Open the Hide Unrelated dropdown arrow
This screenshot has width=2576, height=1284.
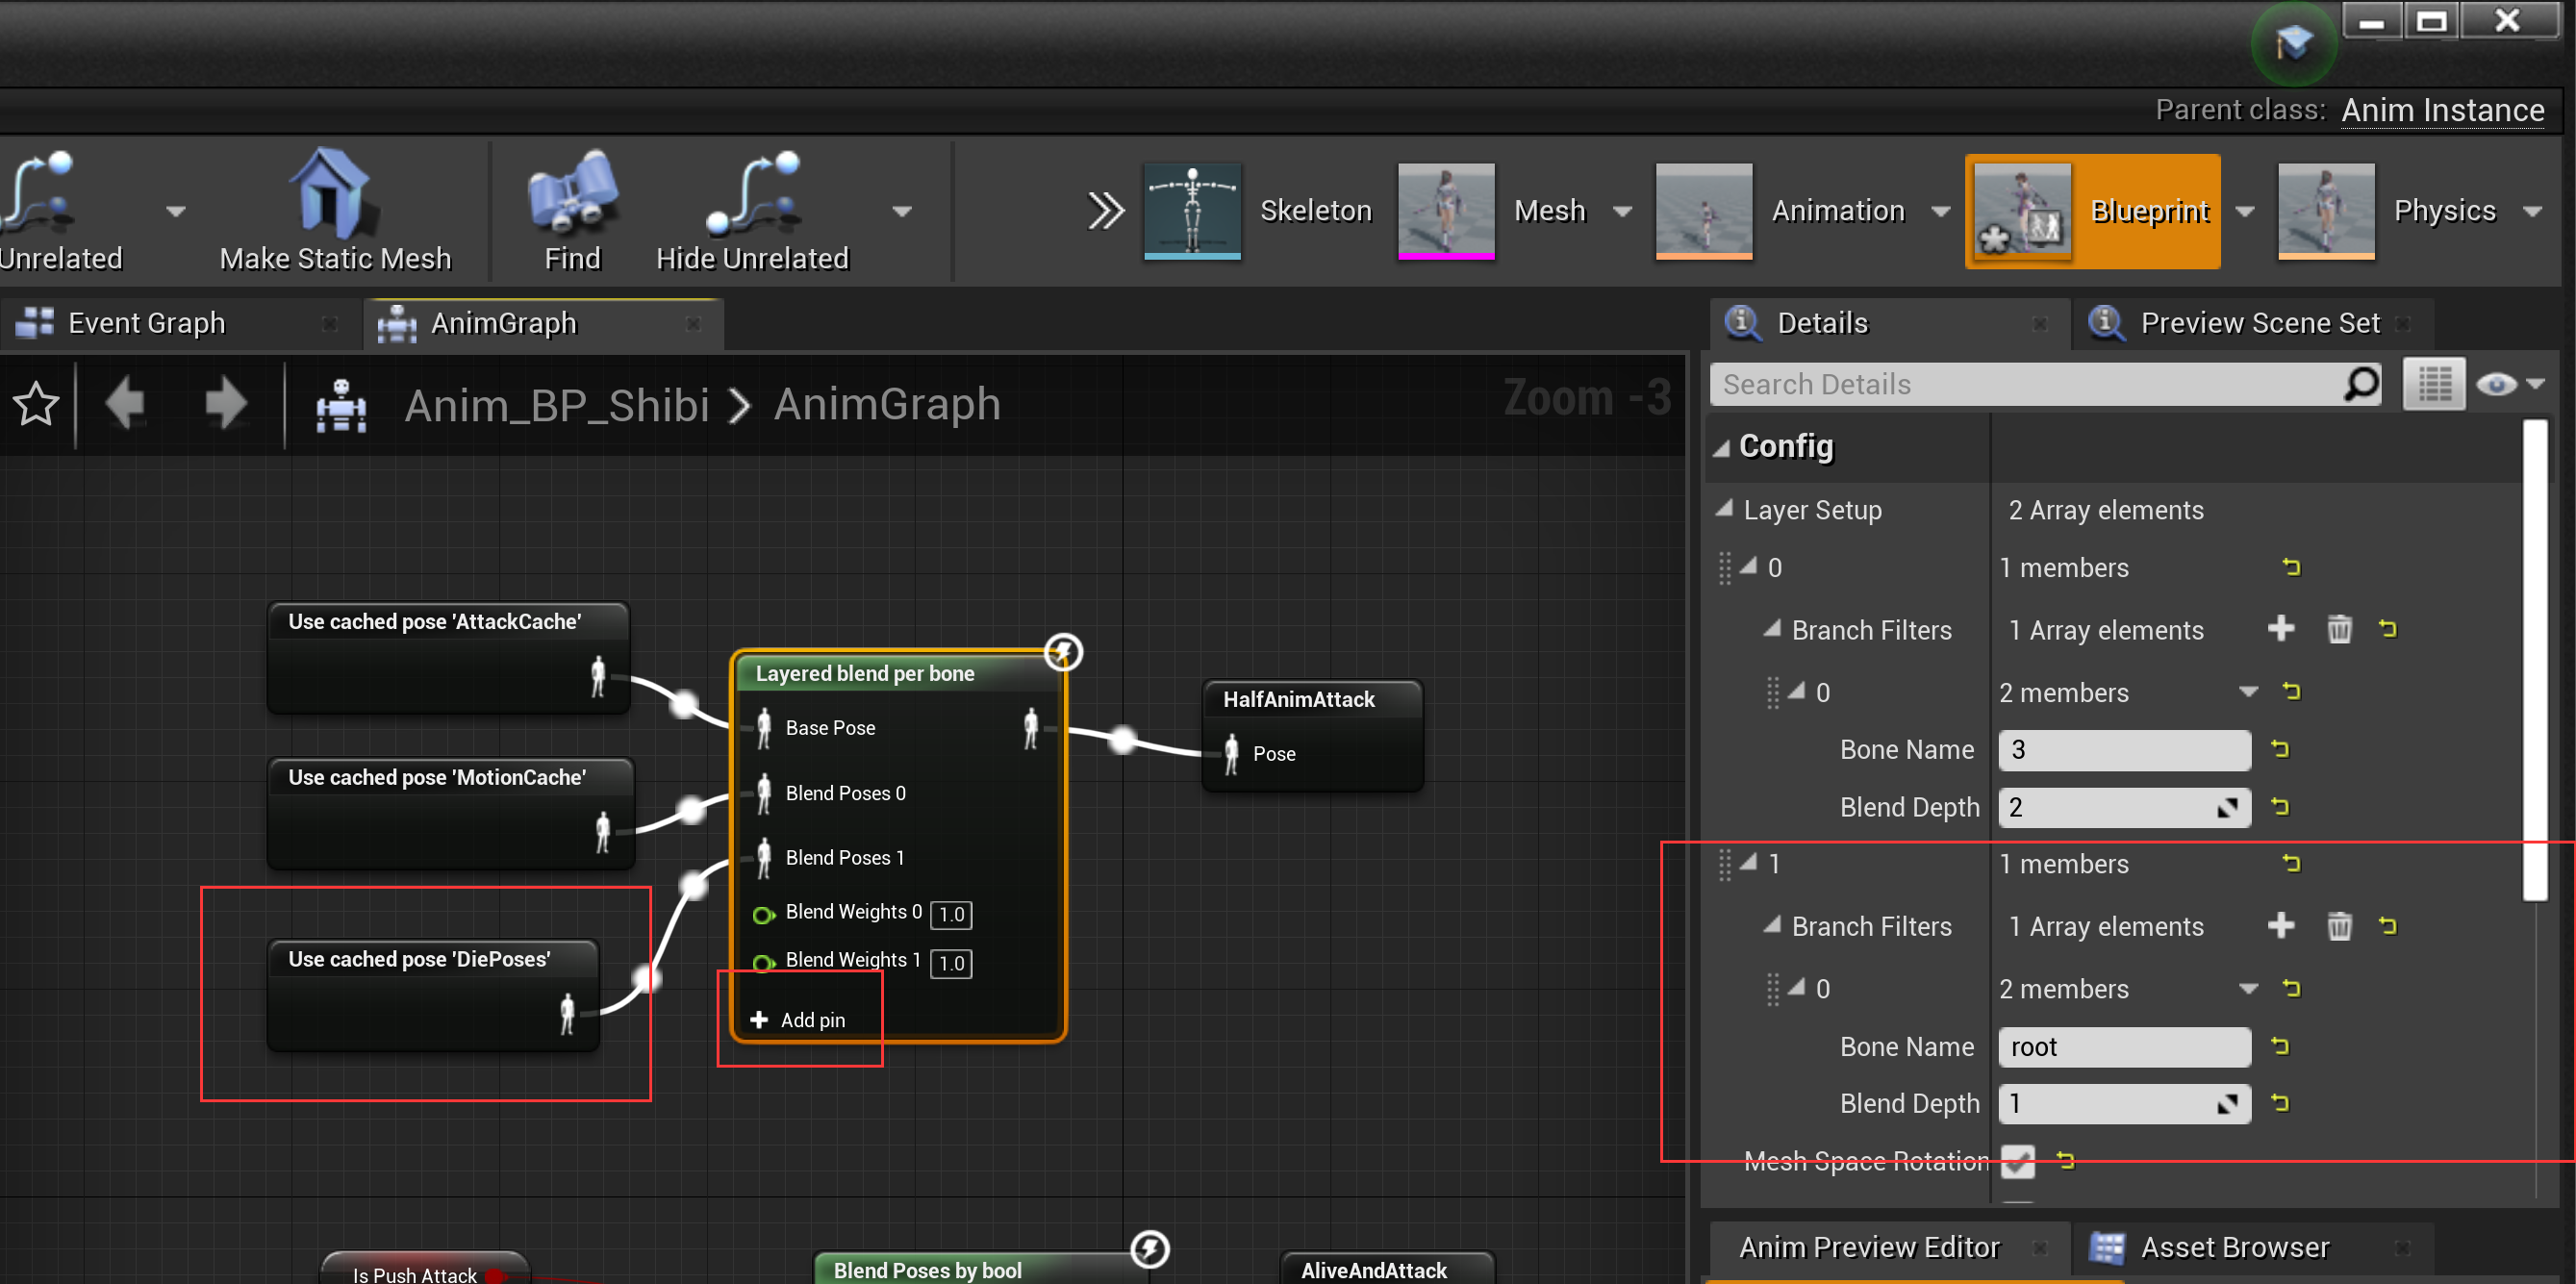(x=901, y=211)
